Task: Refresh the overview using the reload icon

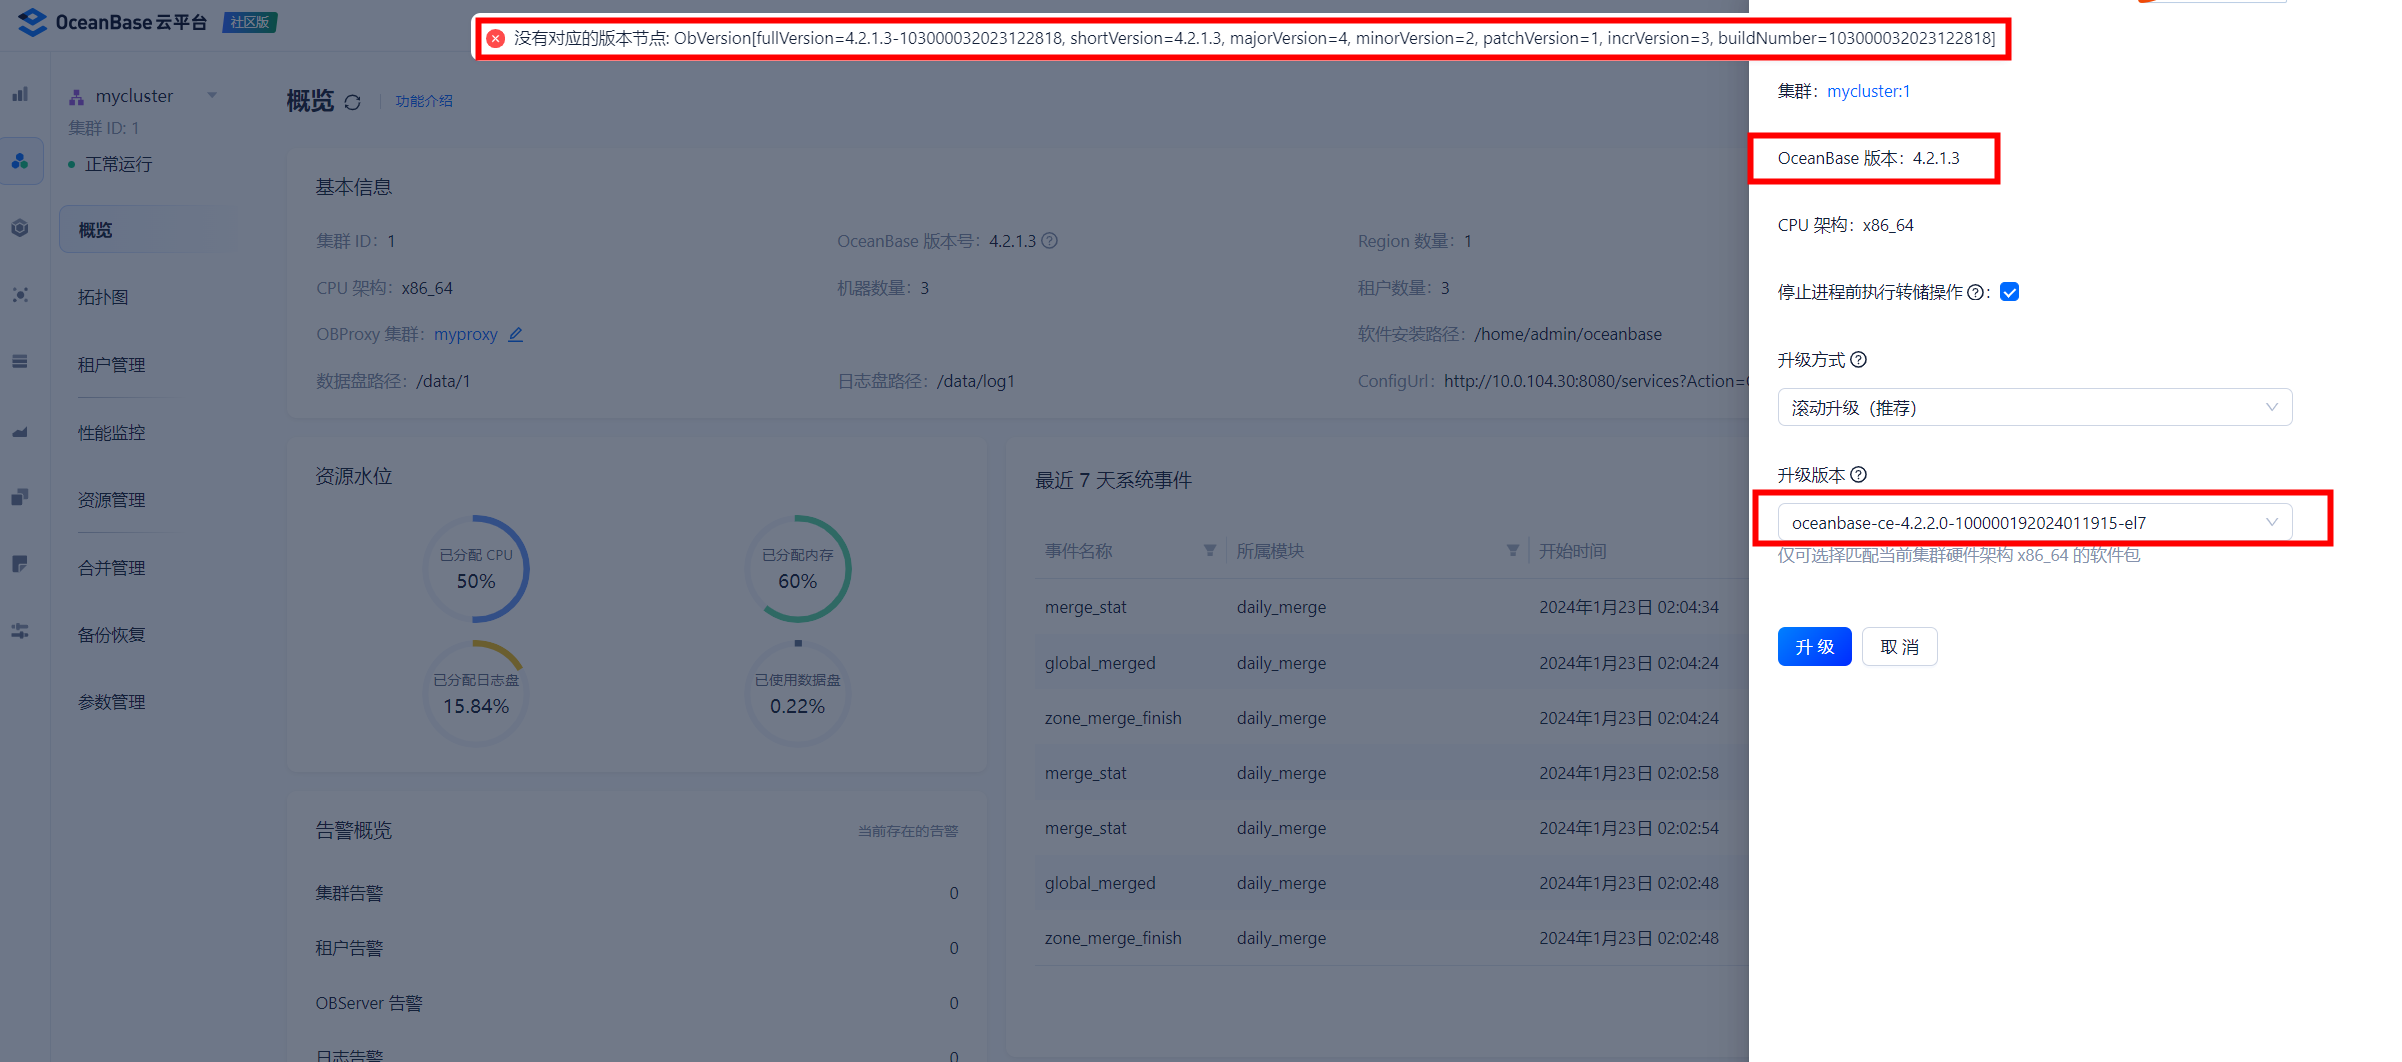Action: [352, 102]
